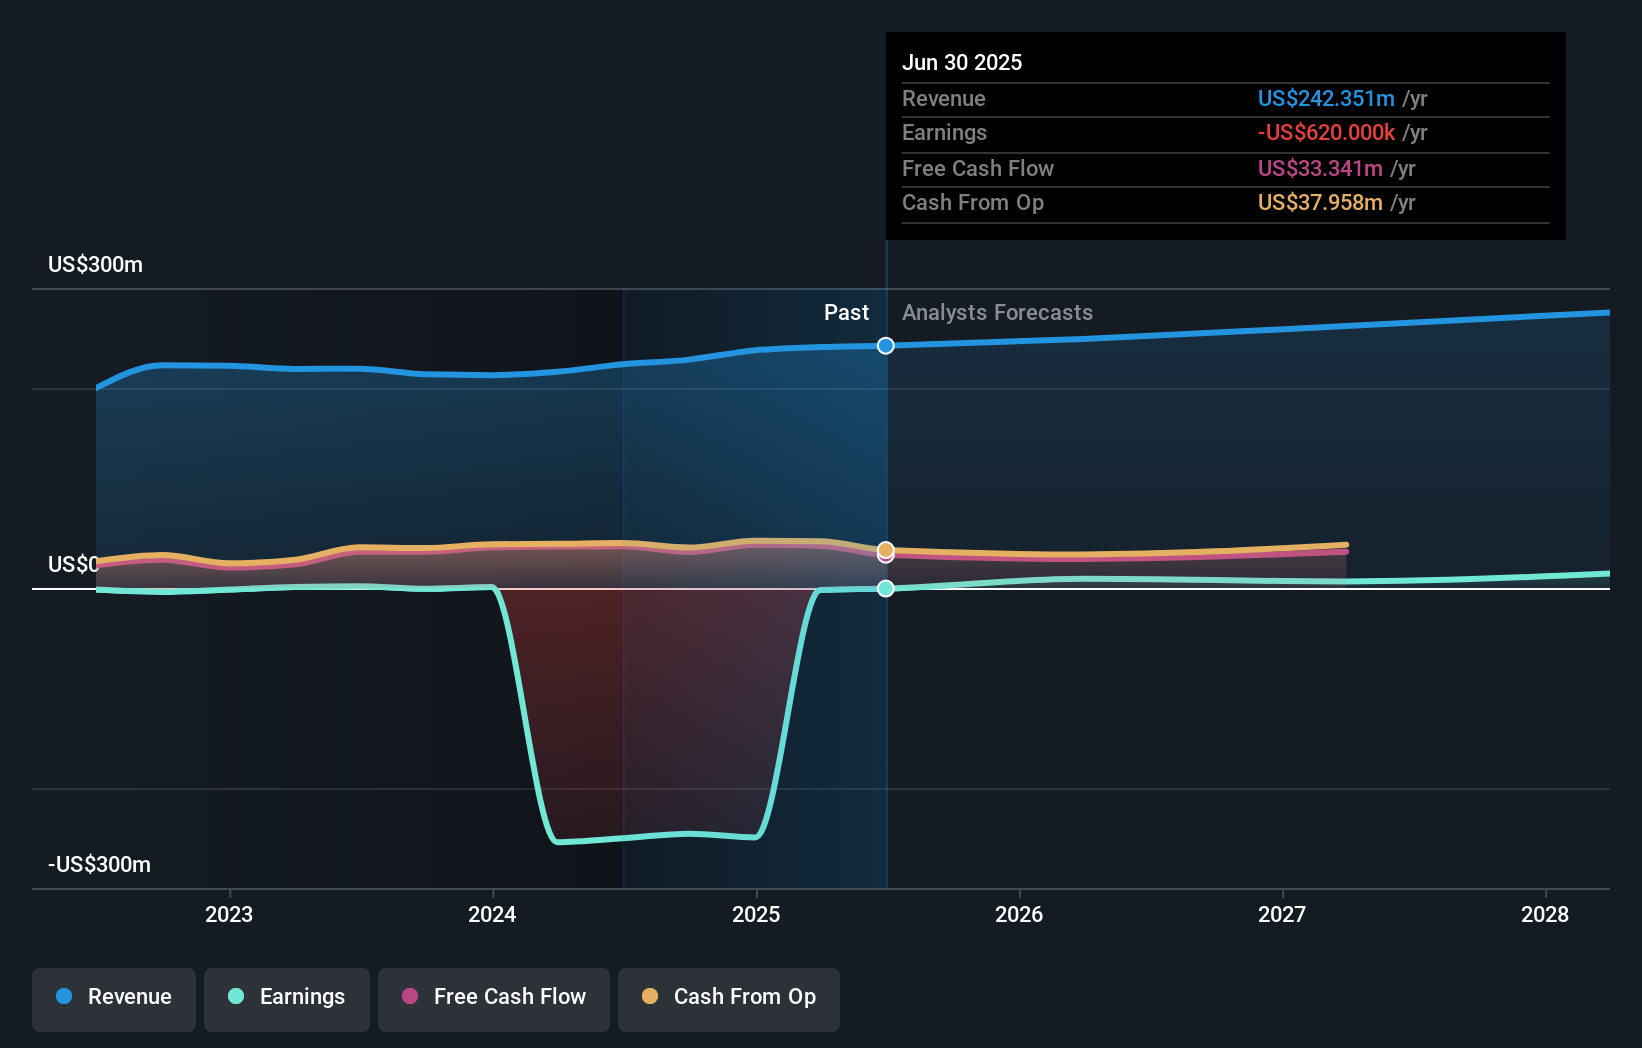Viewport: 1642px width, 1048px height.
Task: Click the Revenue row label in tooltip
Action: 944,99
